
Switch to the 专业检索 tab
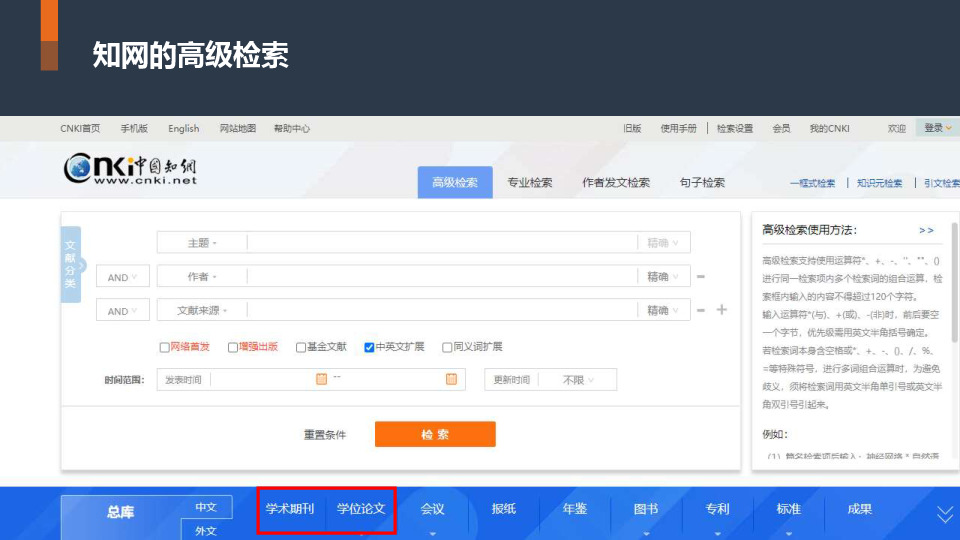coord(530,182)
